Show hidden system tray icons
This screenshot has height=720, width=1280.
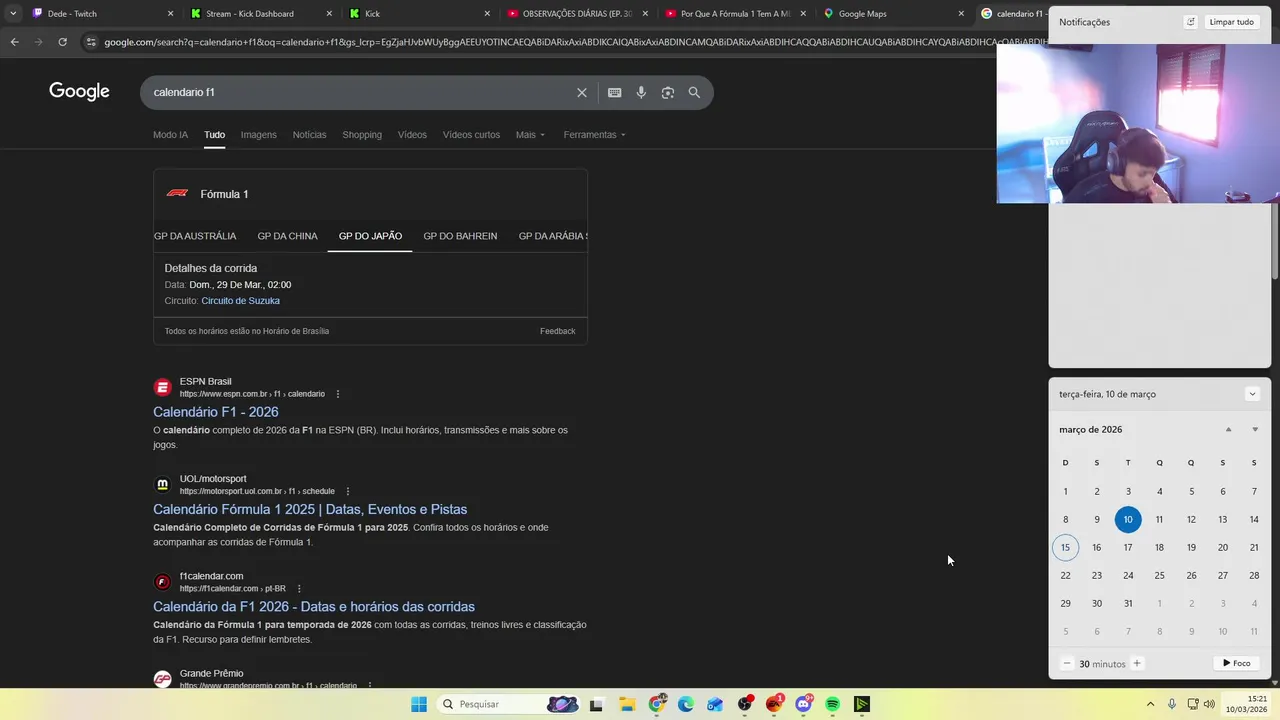[1150, 704]
